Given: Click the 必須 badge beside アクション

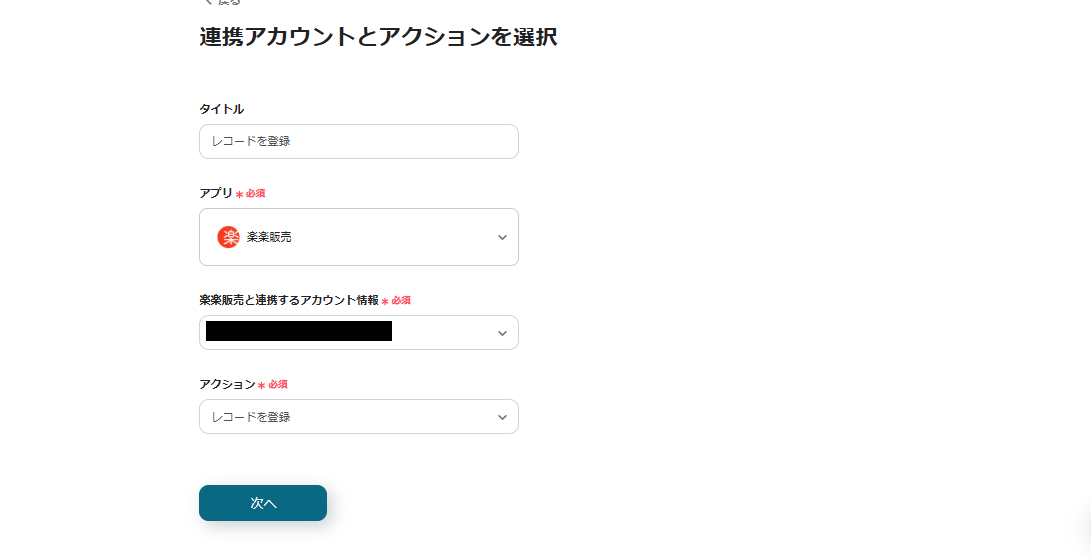Looking at the screenshot, I should click(x=278, y=384).
